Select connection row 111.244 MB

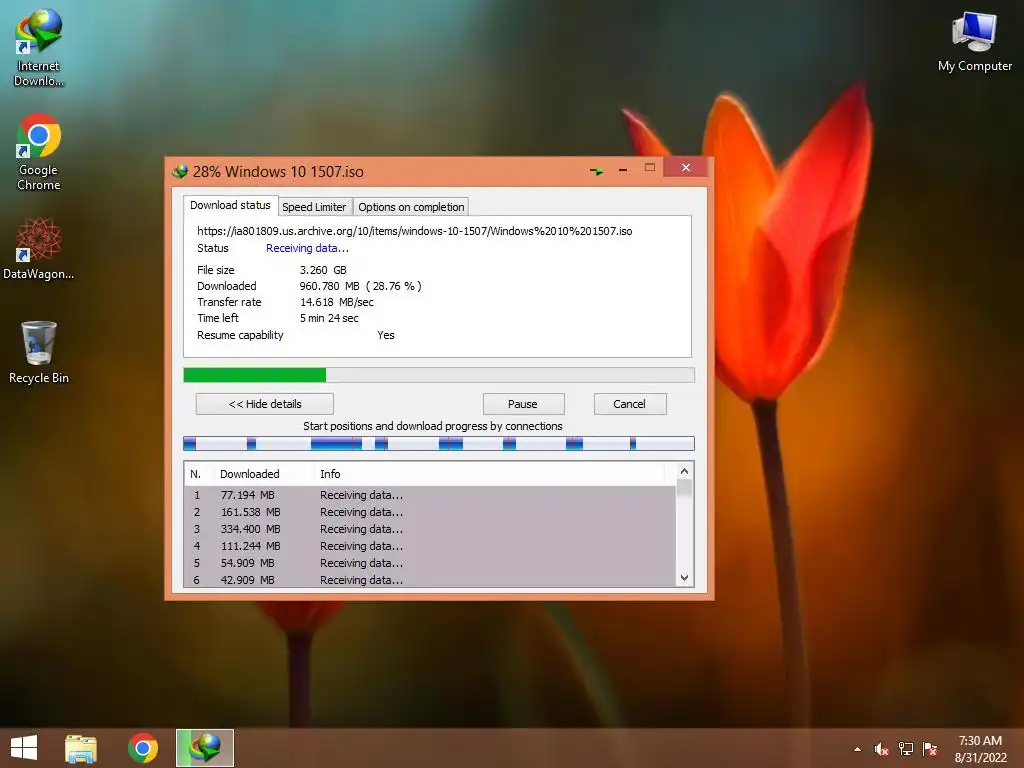[x=430, y=546]
